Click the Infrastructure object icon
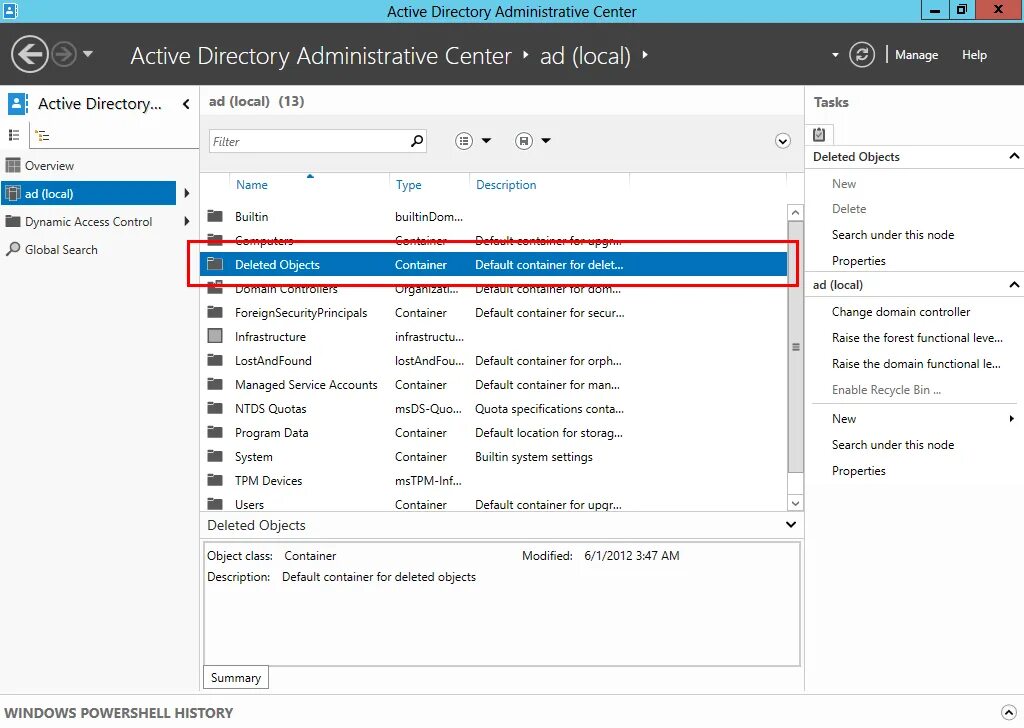 coord(215,336)
